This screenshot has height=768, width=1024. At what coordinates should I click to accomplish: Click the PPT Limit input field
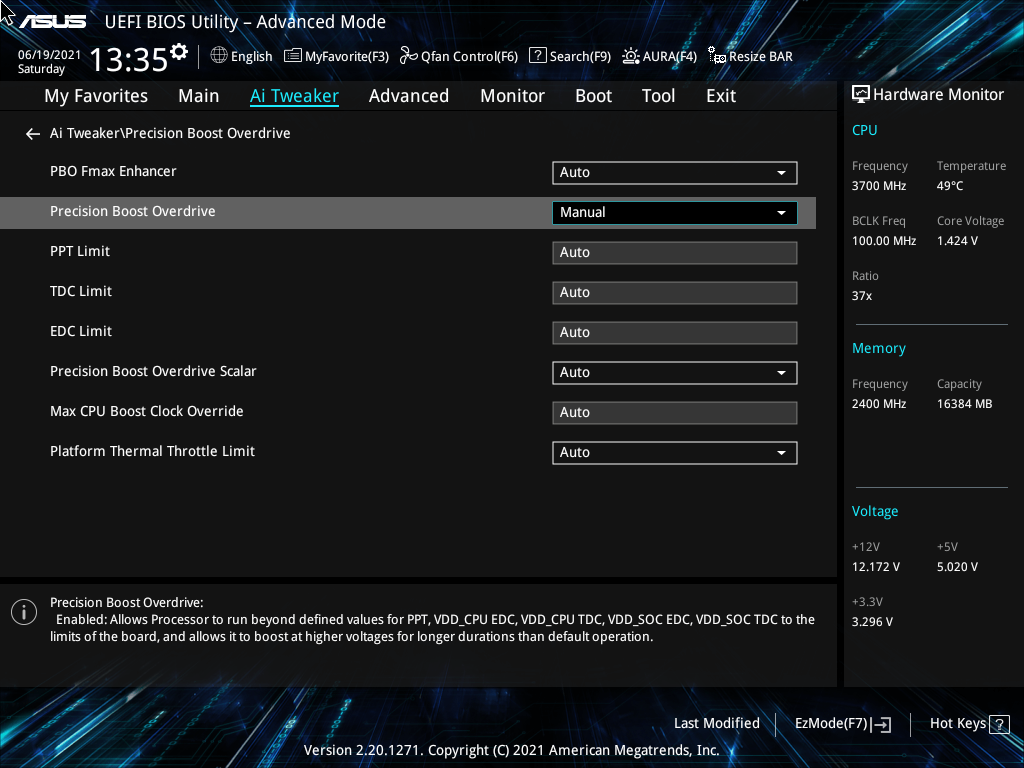click(x=674, y=252)
